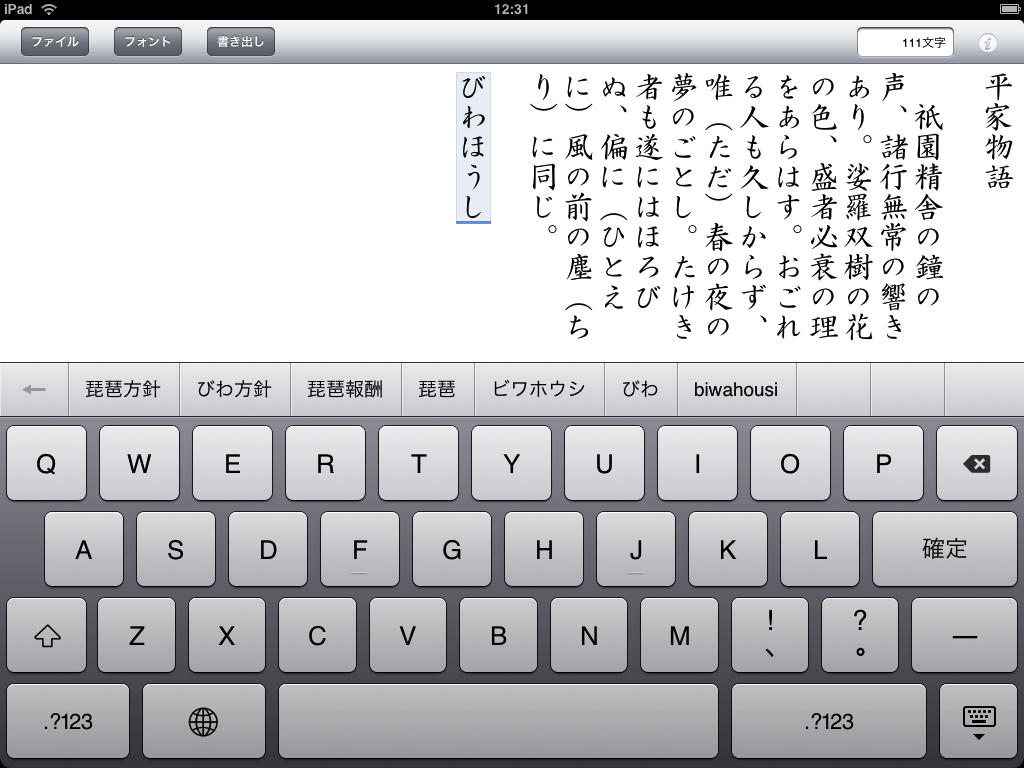Tap the info icon in the toolbar
Viewport: 1024px width, 768px height.
[987, 43]
